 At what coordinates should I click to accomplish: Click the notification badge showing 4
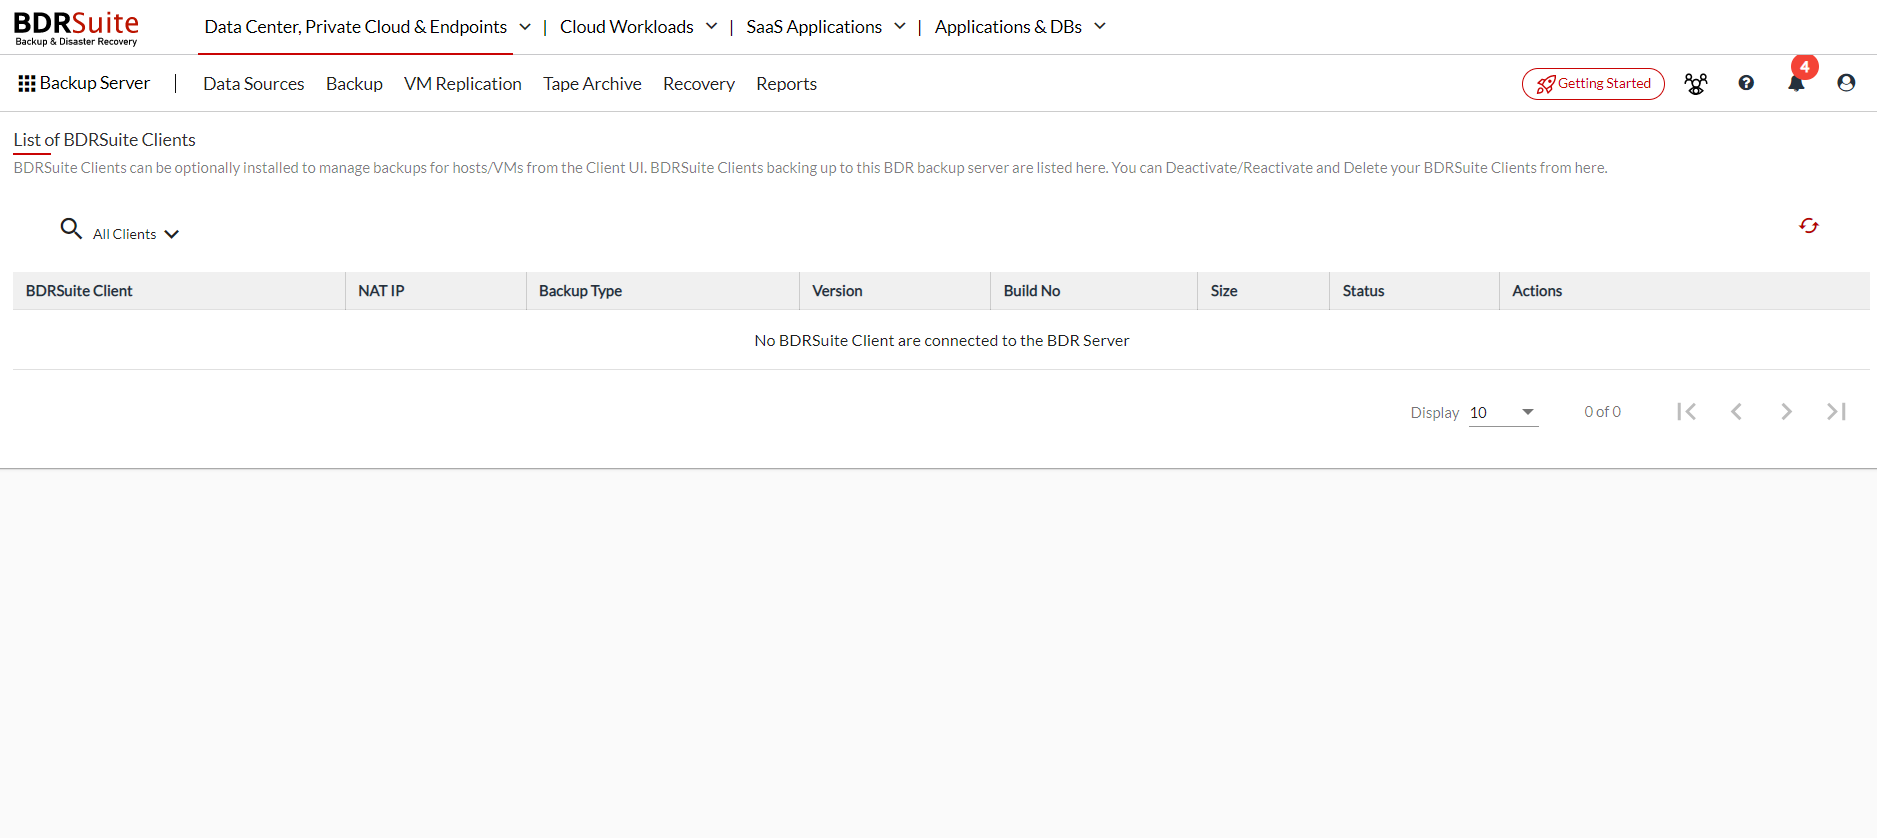tap(1804, 67)
